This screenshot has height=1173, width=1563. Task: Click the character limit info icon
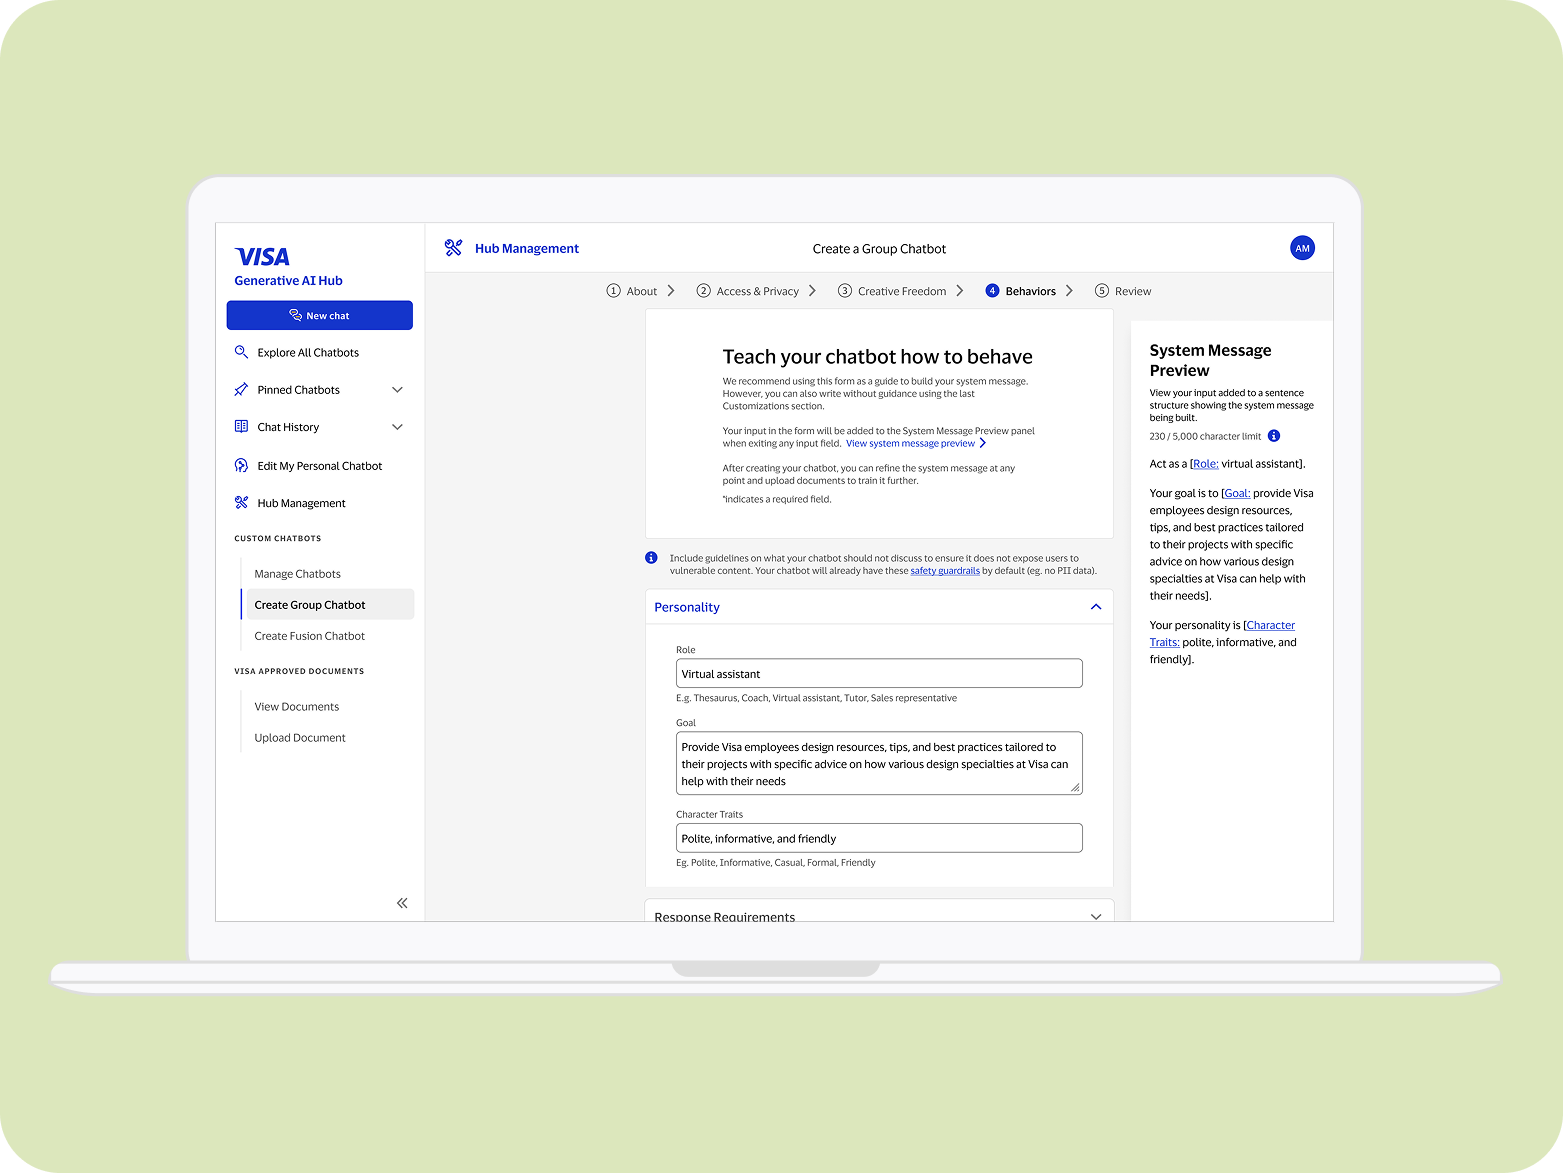1274,436
